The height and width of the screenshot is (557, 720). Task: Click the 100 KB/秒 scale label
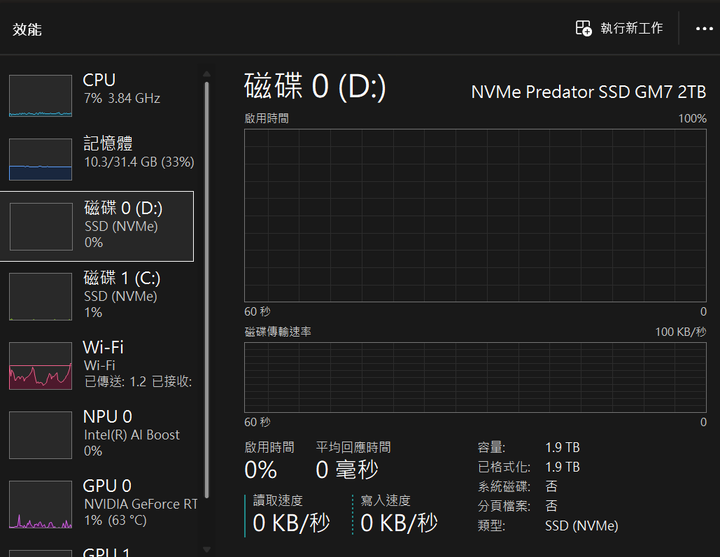click(x=681, y=332)
